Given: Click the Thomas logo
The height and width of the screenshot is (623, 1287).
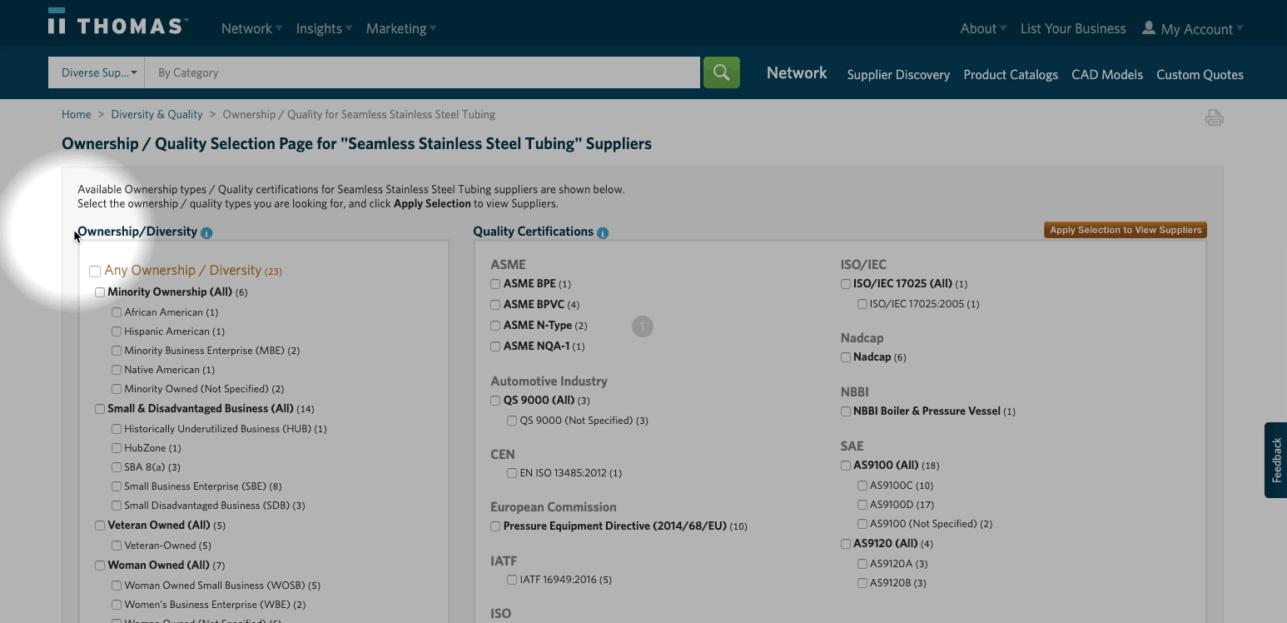Looking at the screenshot, I should coord(117,25).
